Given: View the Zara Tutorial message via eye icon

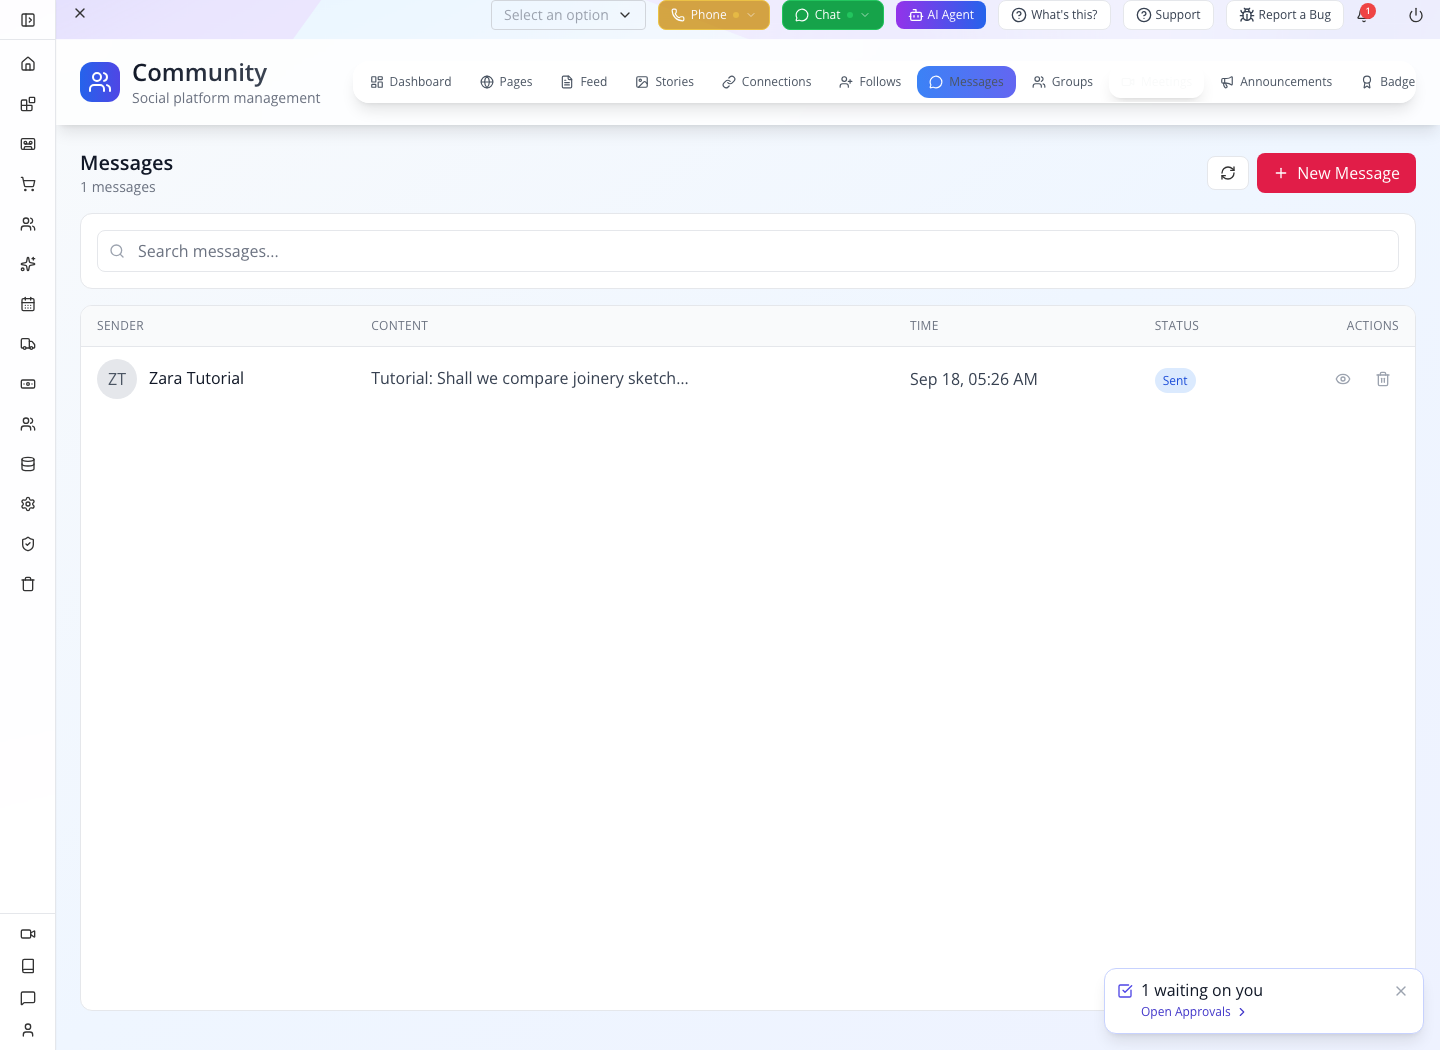Looking at the screenshot, I should point(1343,379).
